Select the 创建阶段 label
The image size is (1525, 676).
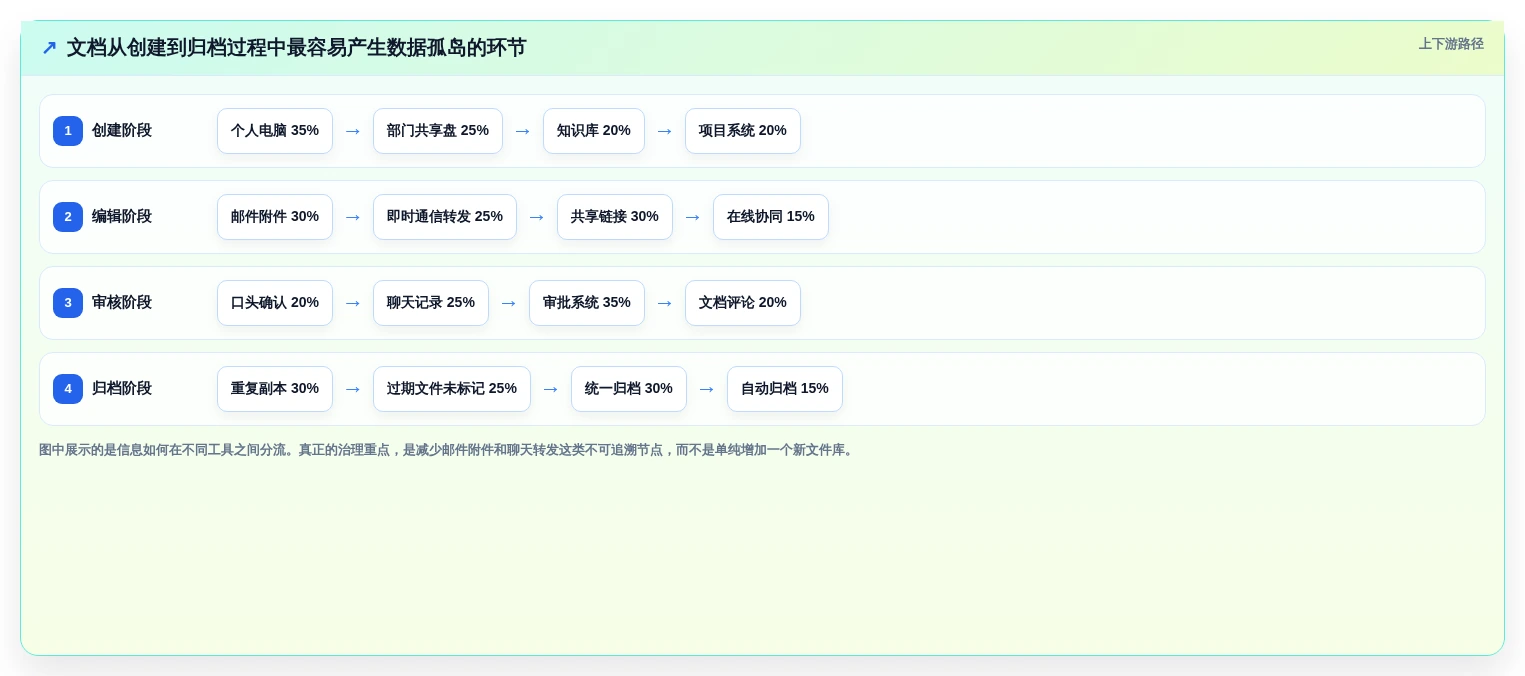coord(122,131)
